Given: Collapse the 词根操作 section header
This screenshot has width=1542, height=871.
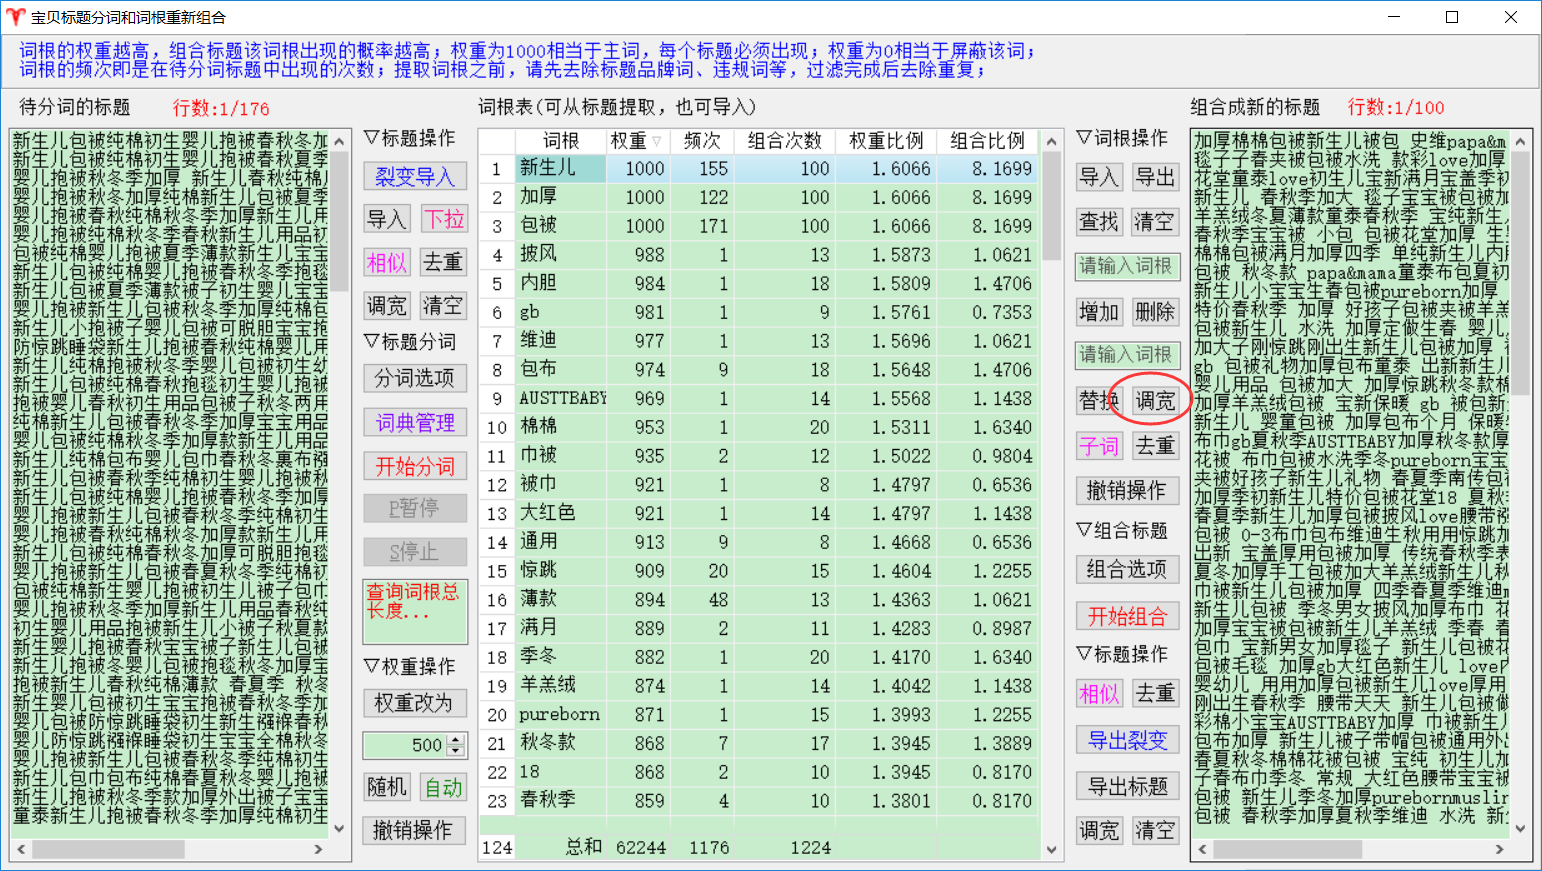Looking at the screenshot, I should 1121,138.
